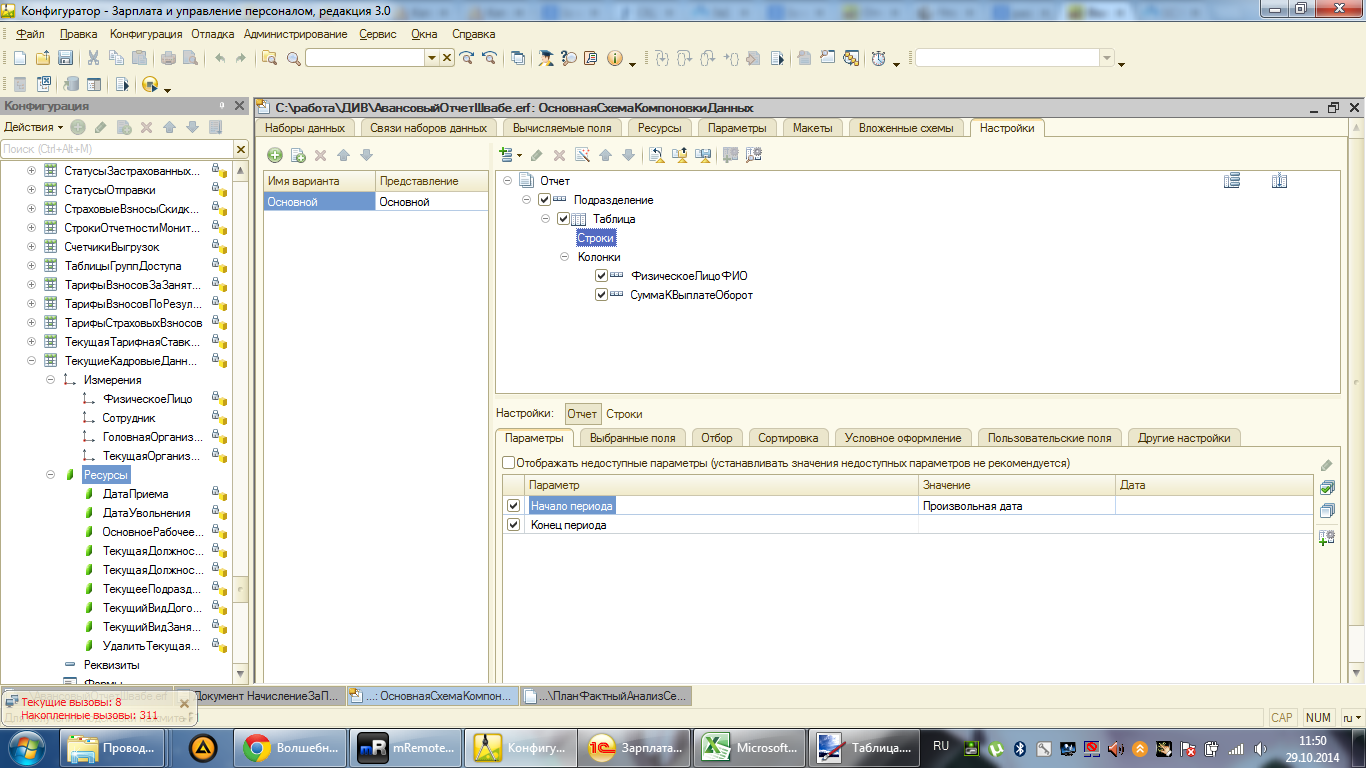Click the Cut scissors icon
Image resolution: width=1366 pixels, height=768 pixels.
pos(93,58)
